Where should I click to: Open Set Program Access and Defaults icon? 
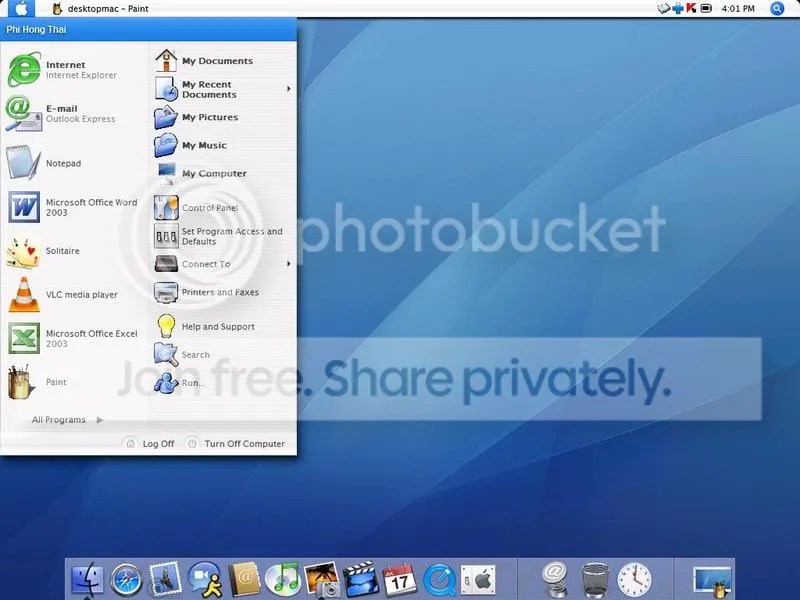166,236
